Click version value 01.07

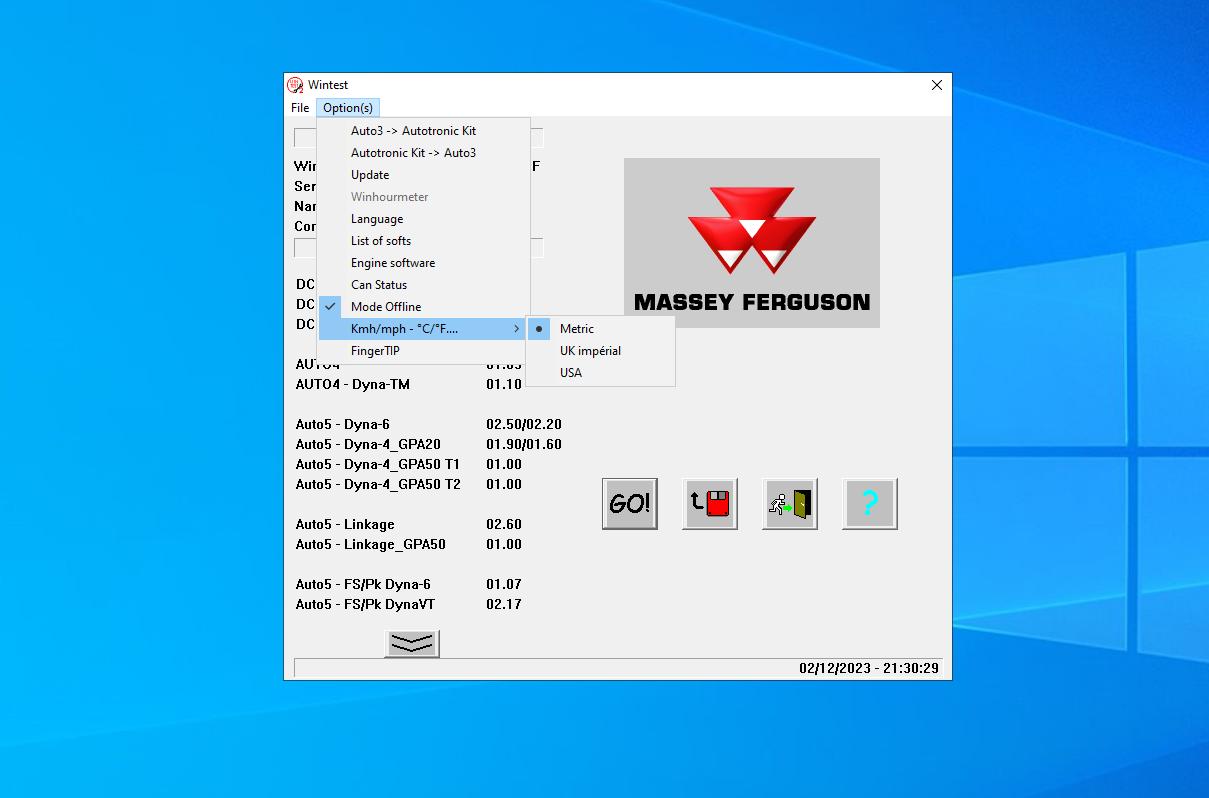click(x=504, y=584)
